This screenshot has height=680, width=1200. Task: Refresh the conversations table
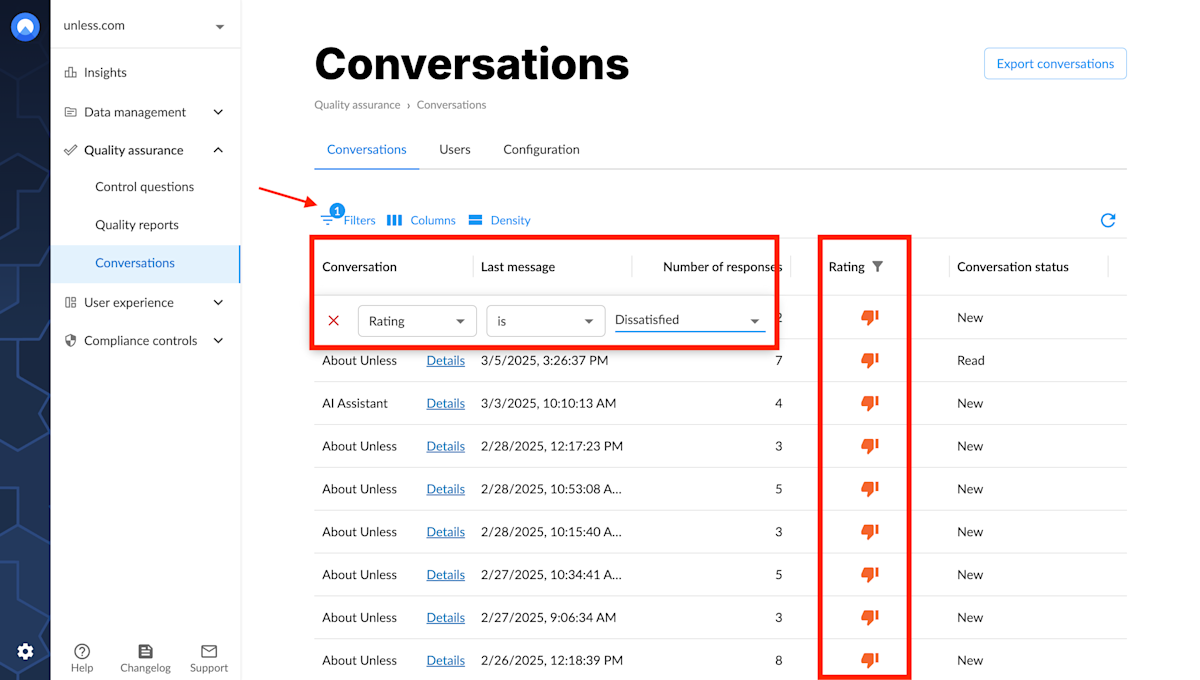coord(1107,220)
